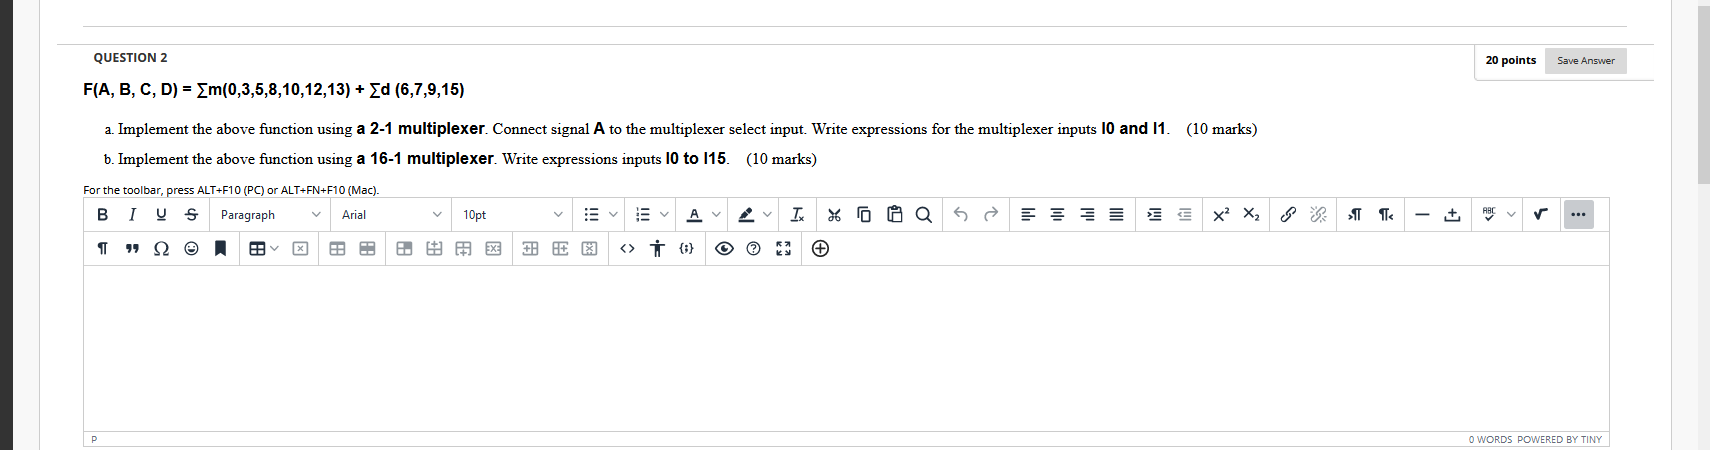Open find and replace magnifier
The width and height of the screenshot is (1710, 450).
point(924,214)
